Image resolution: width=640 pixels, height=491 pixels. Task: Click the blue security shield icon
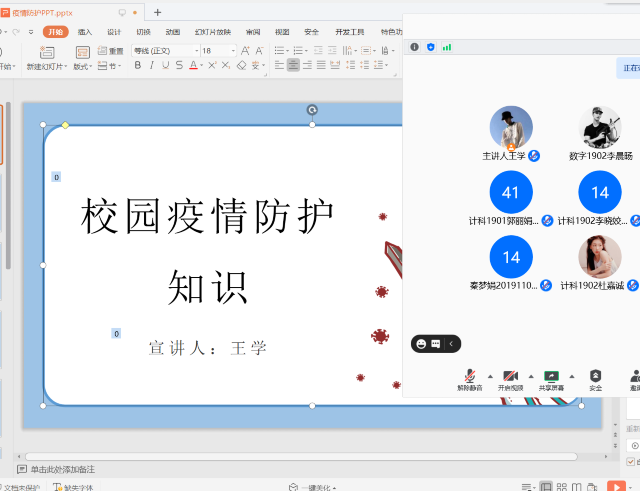coord(431,47)
